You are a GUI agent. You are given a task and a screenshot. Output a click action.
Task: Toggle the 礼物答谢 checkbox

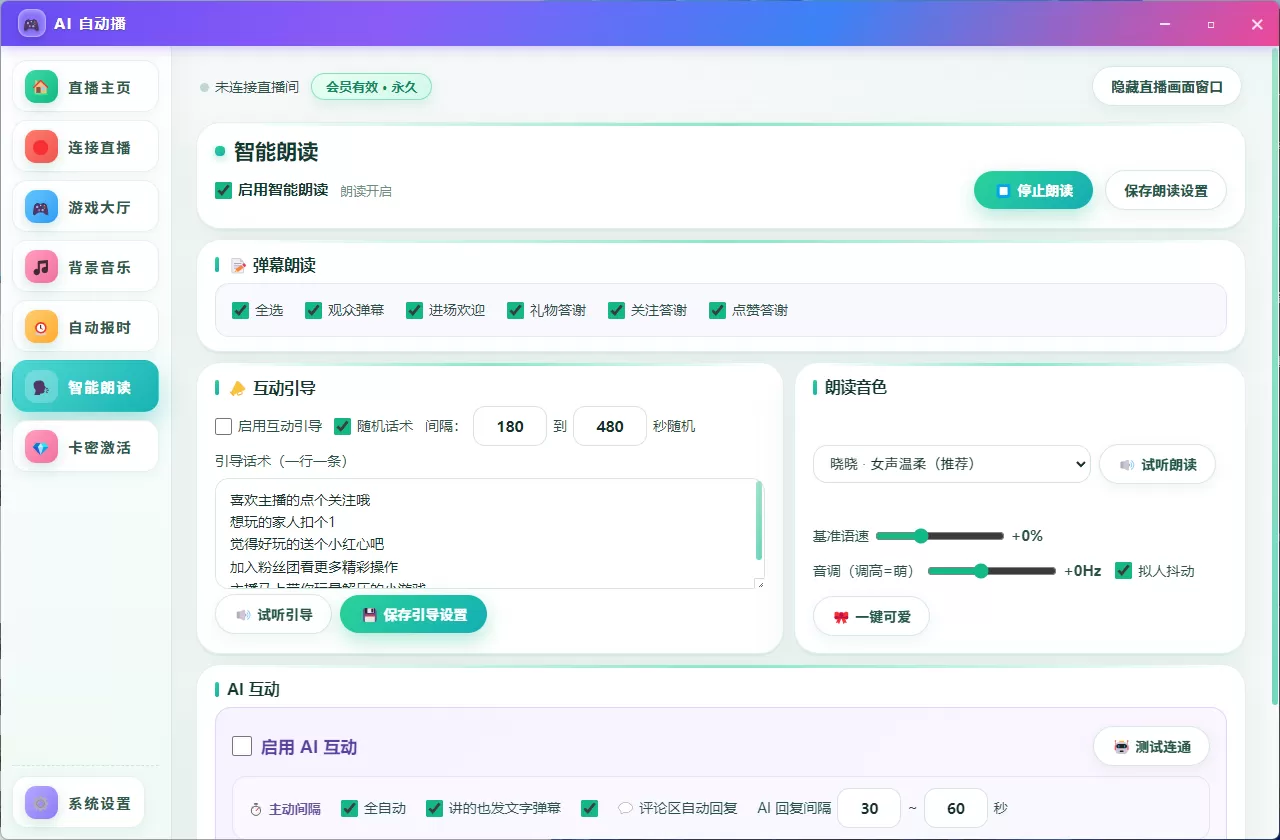(x=515, y=310)
